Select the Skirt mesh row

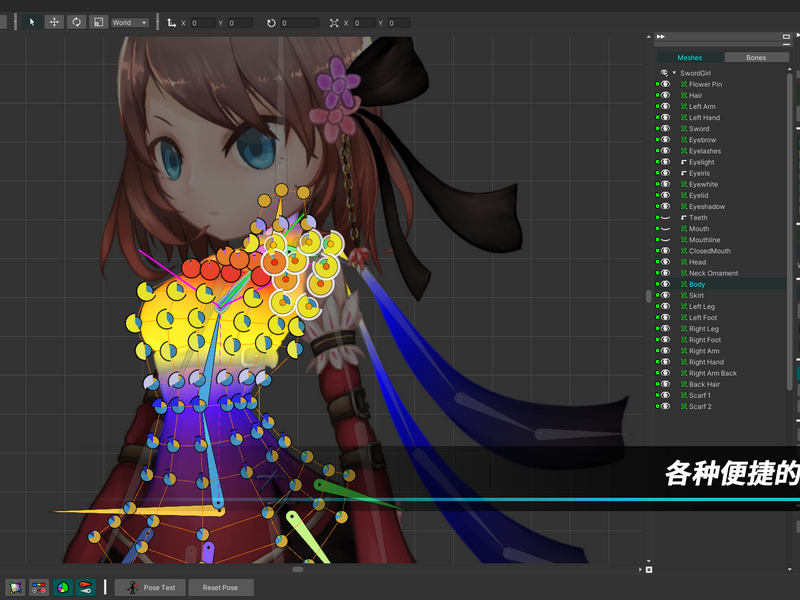click(x=721, y=295)
